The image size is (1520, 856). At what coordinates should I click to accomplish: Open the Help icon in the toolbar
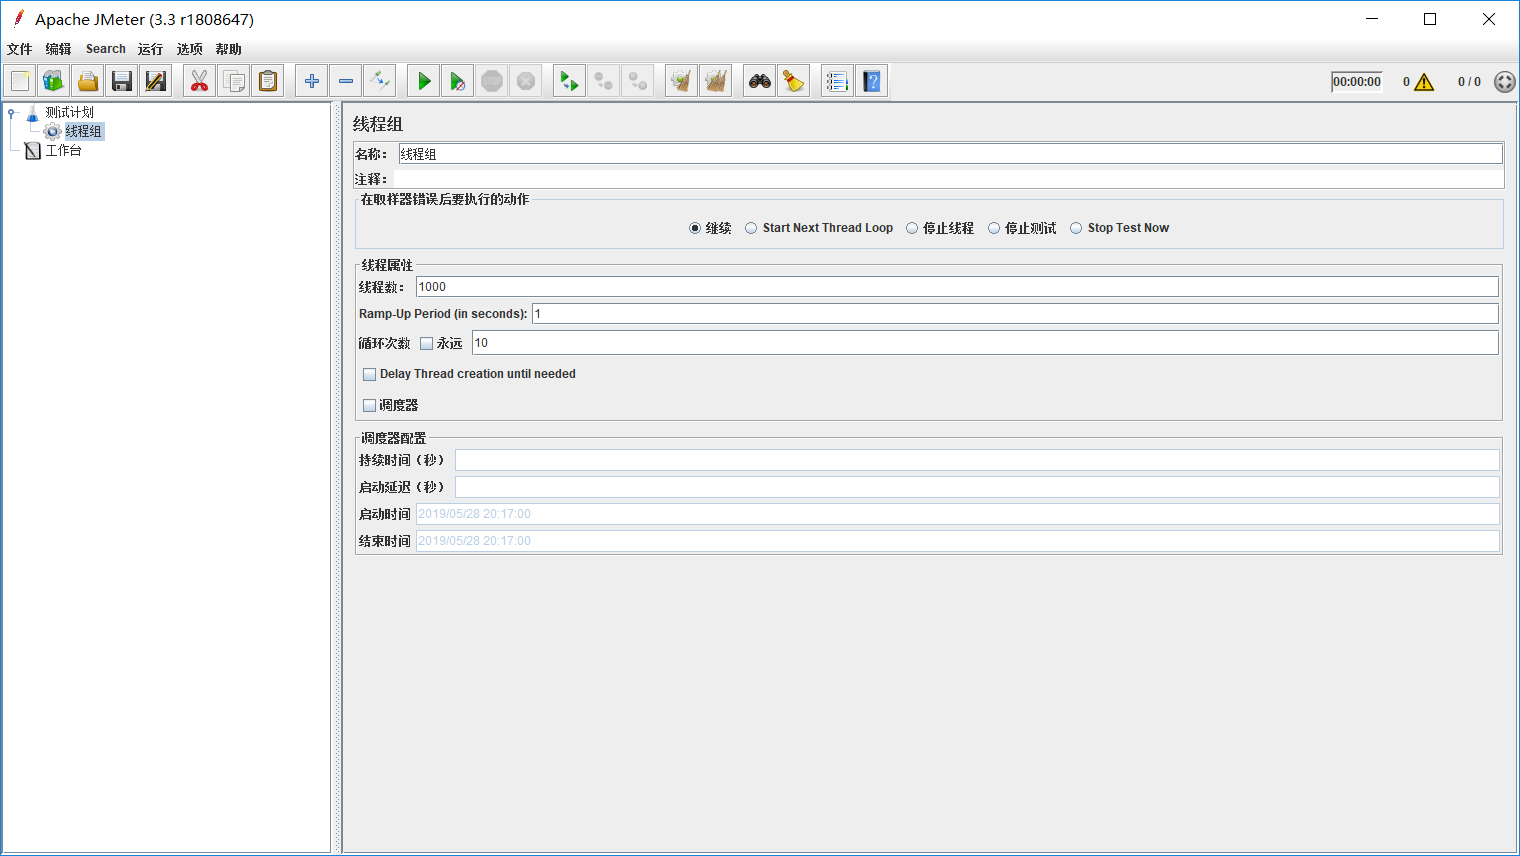(871, 80)
